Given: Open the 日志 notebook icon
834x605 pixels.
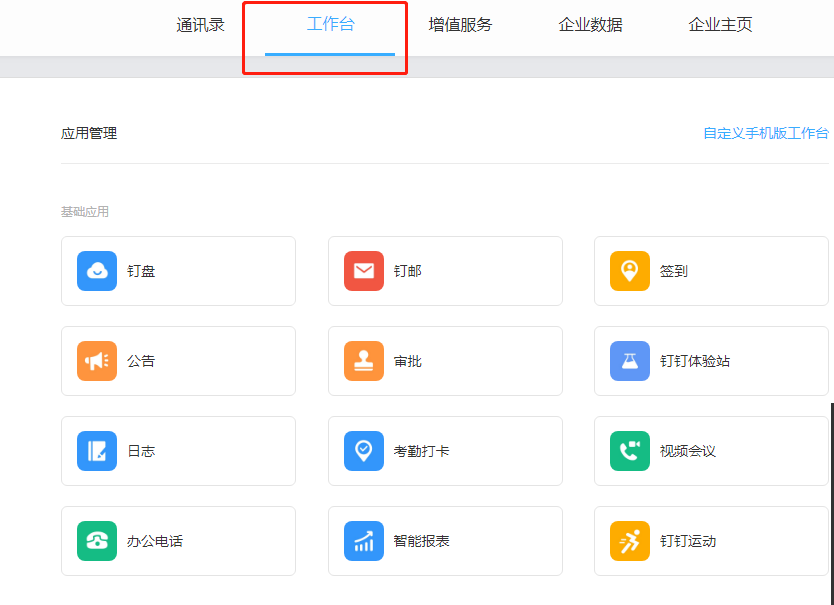Looking at the screenshot, I should (97, 451).
